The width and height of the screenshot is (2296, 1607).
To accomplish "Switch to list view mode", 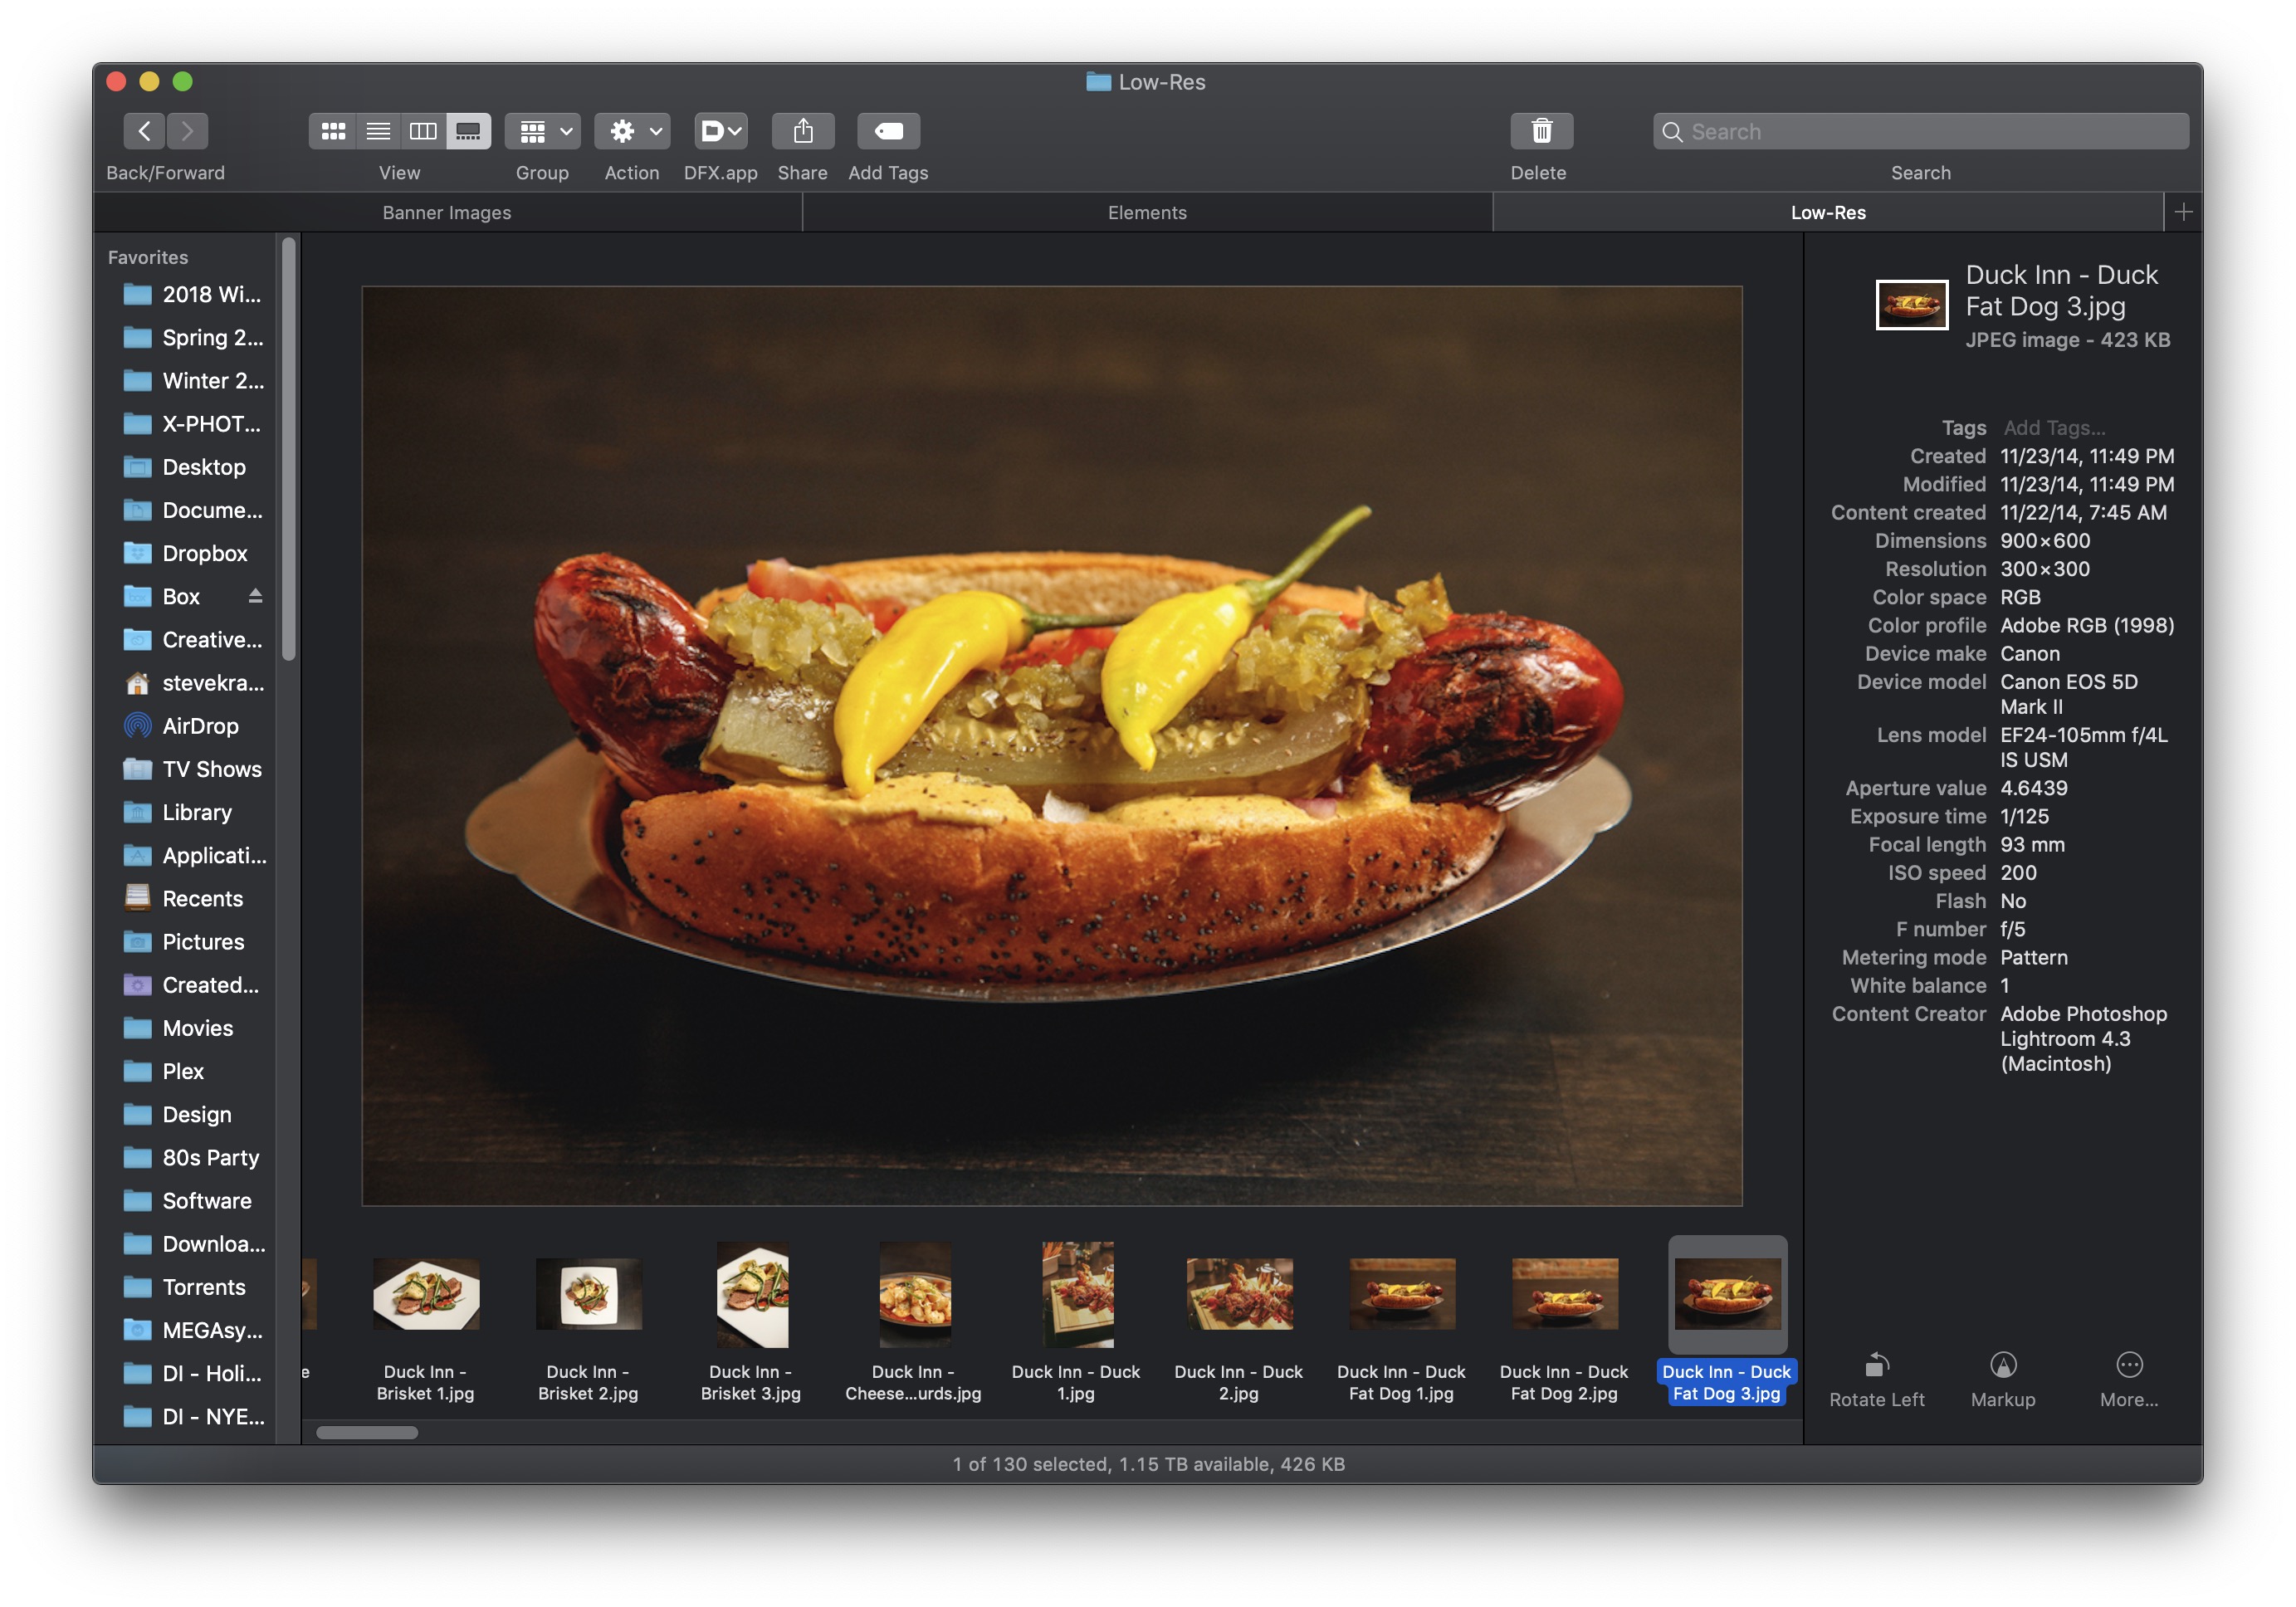I will (x=378, y=131).
